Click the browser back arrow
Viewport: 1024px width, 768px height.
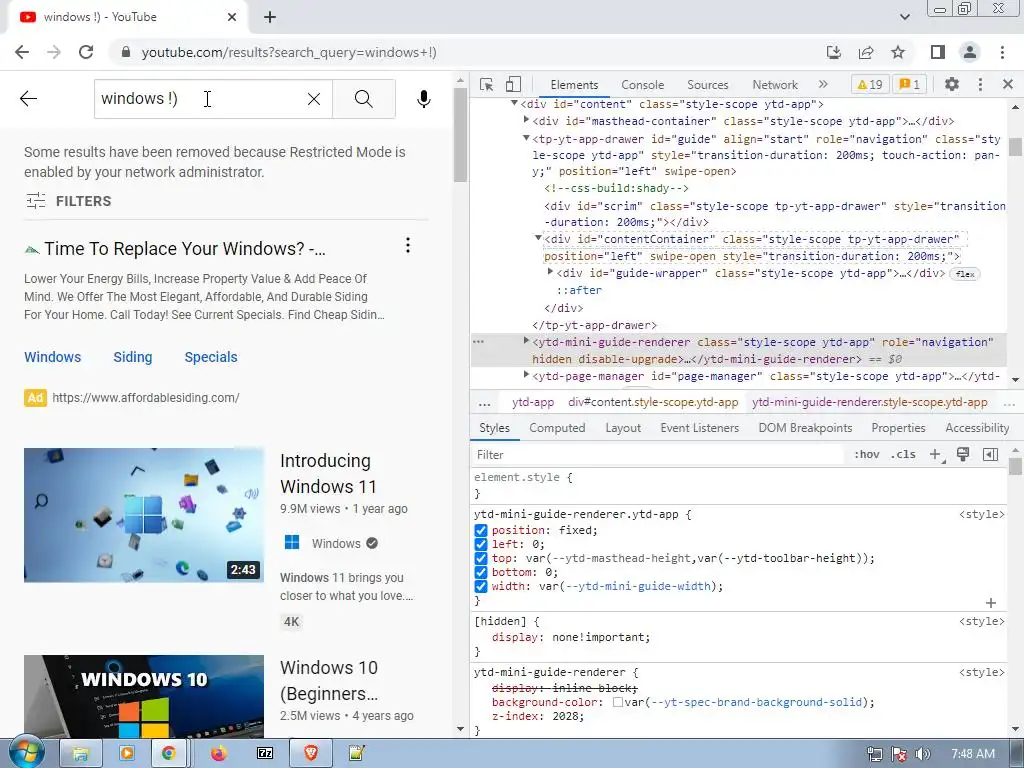tap(22, 52)
